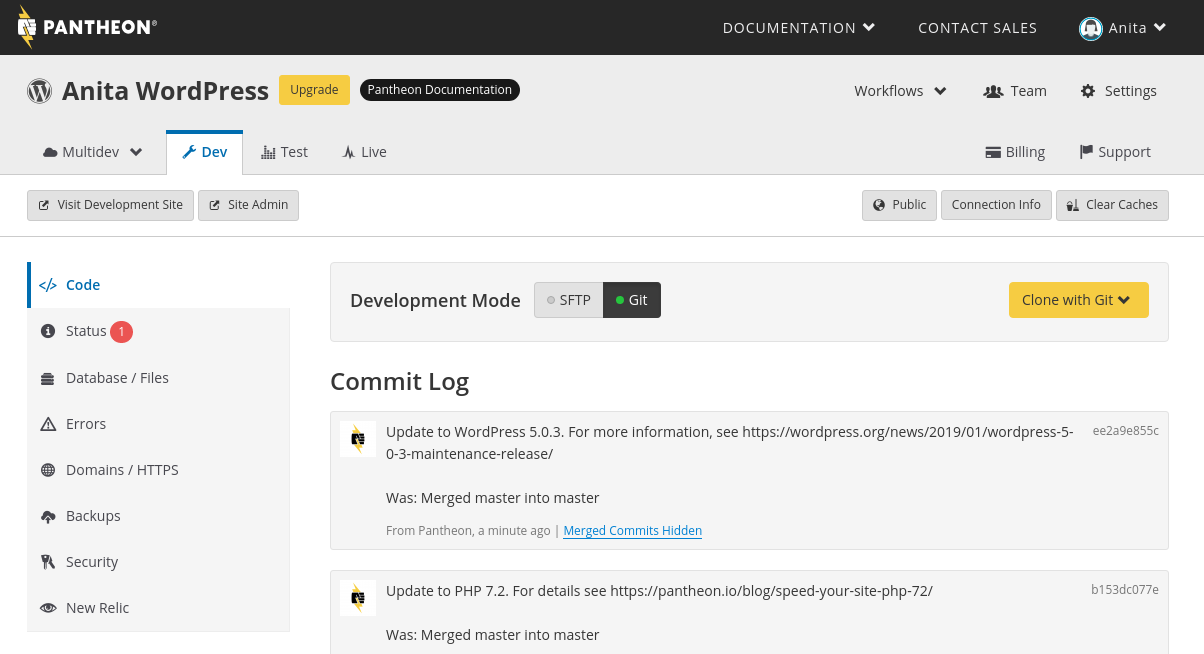1204x654 pixels.
Task: Open the Clone with Git dropdown
Action: [x=1079, y=300]
